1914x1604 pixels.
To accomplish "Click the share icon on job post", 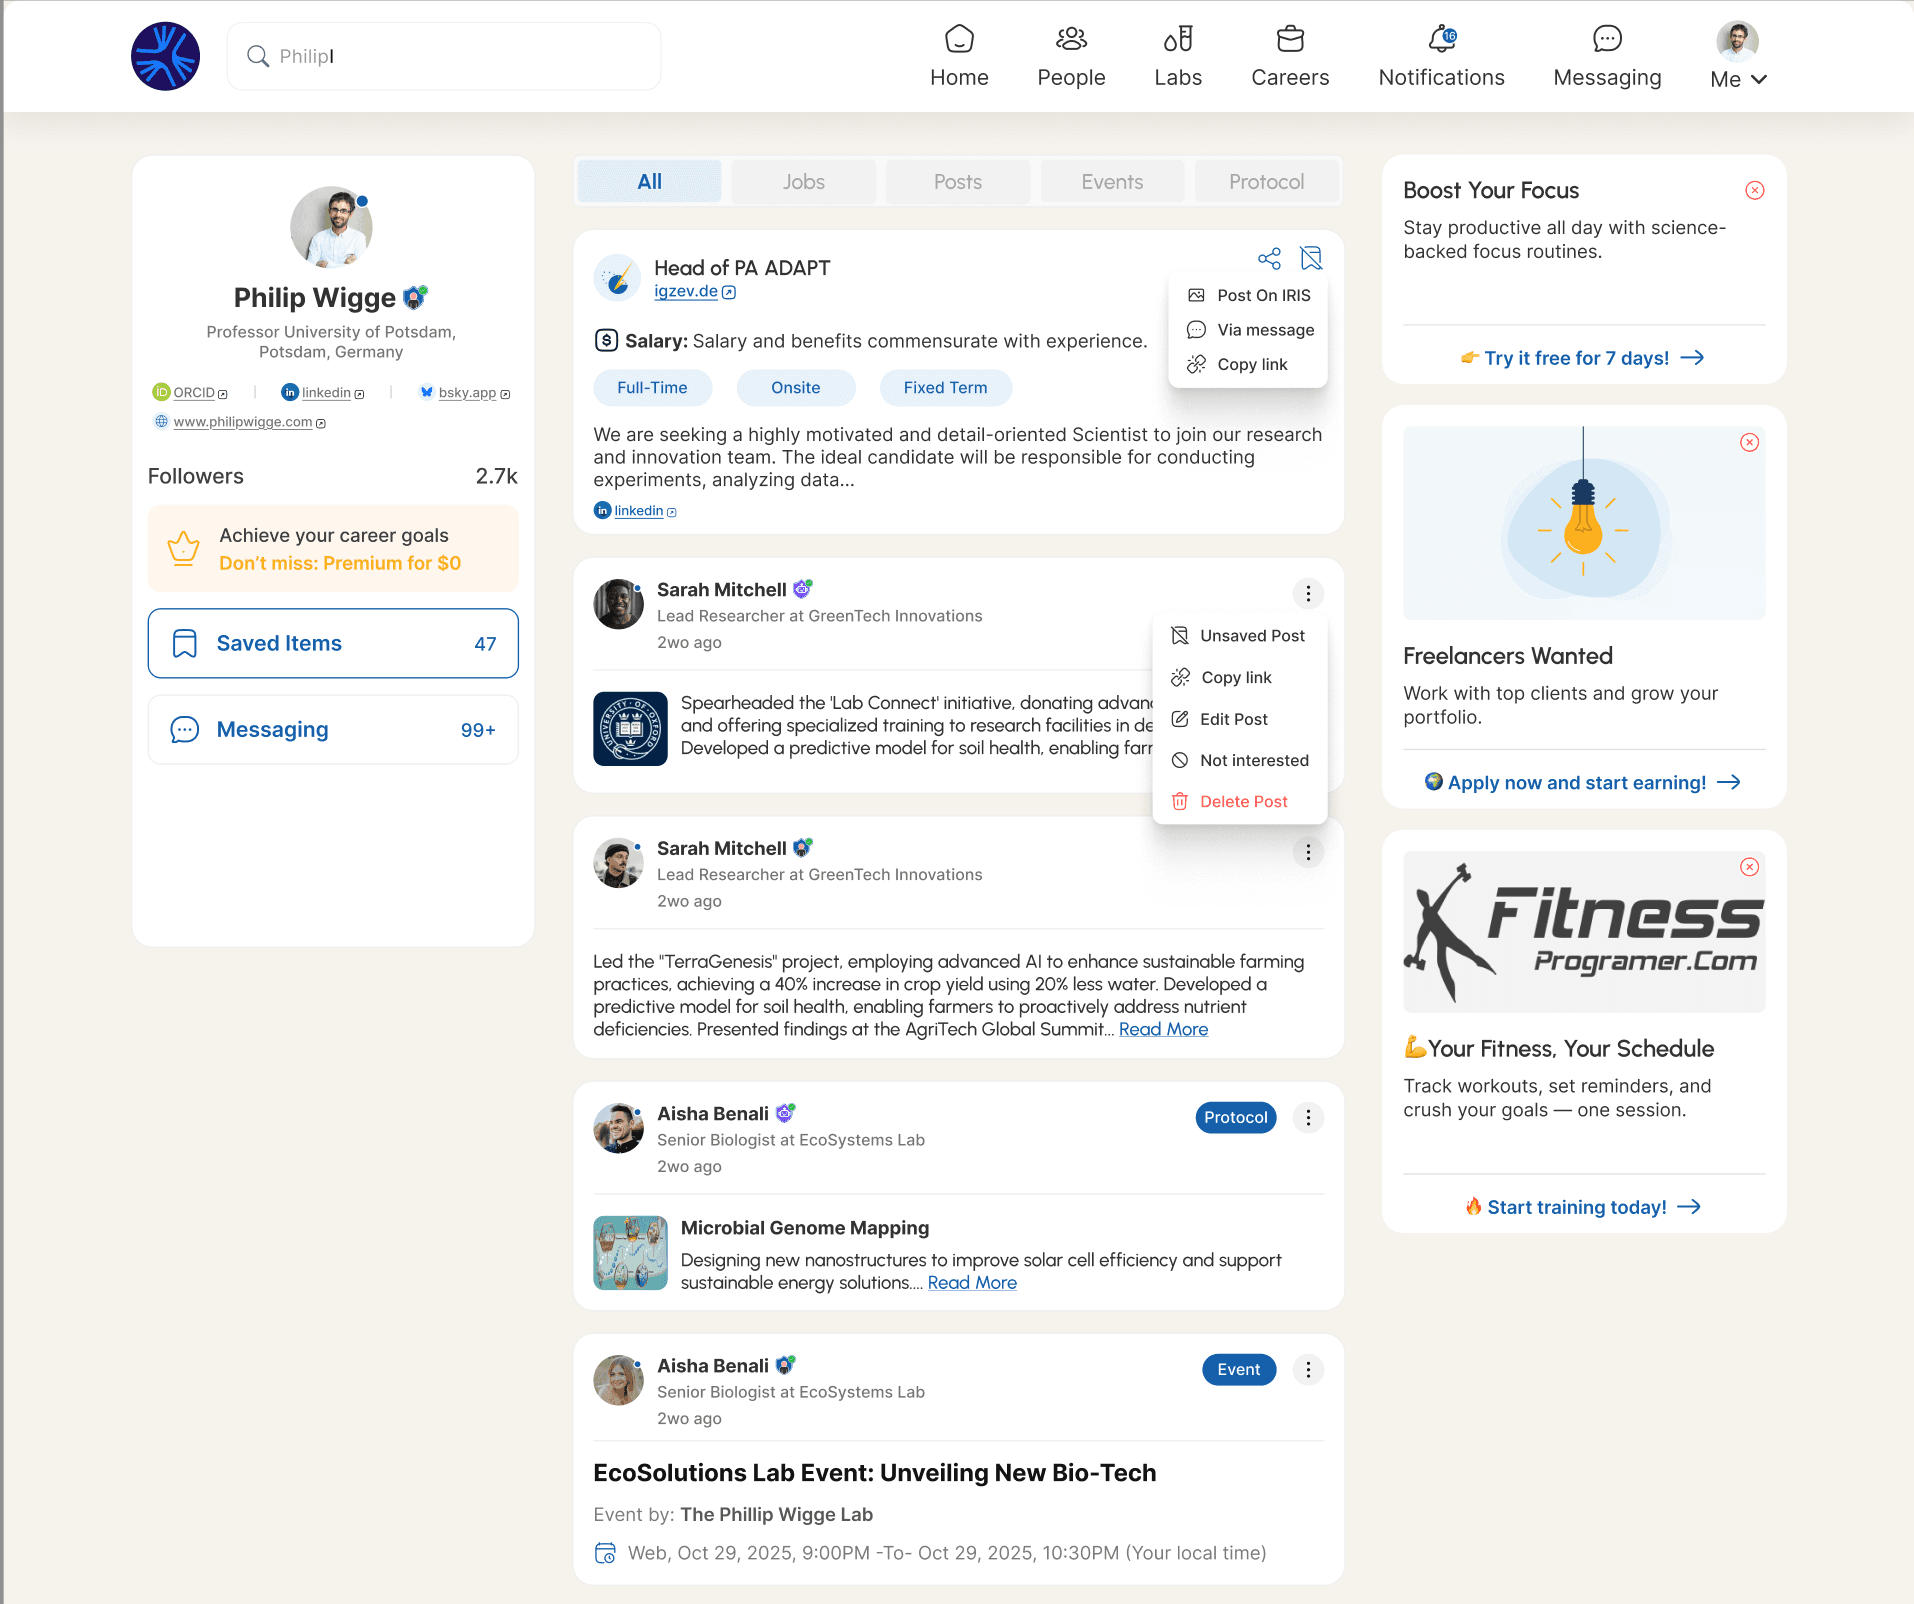I will tap(1269, 259).
